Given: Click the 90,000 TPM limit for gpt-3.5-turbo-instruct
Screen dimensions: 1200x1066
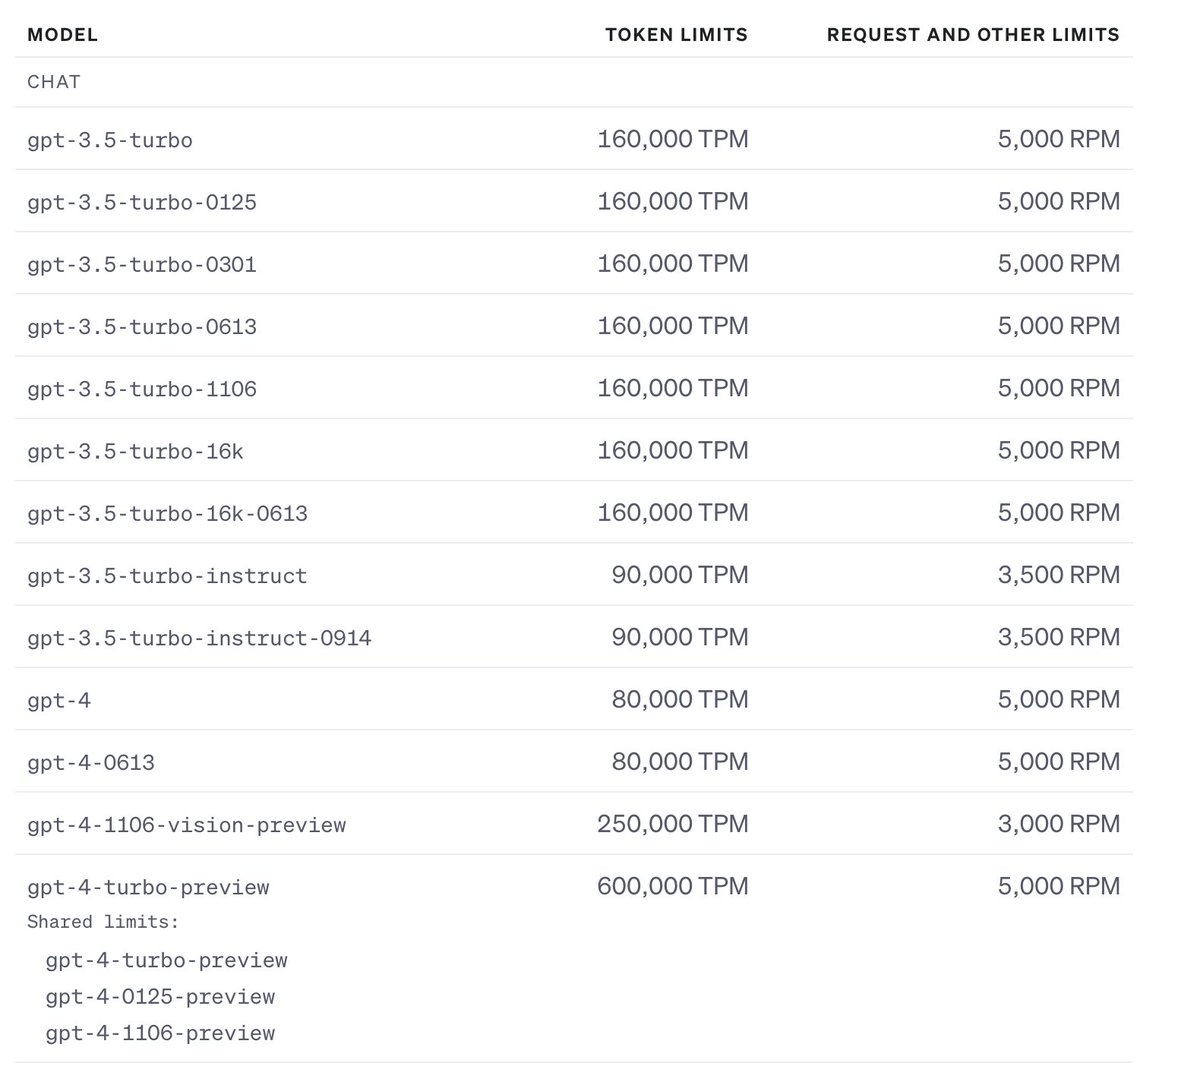Looking at the screenshot, I should 679,575.
